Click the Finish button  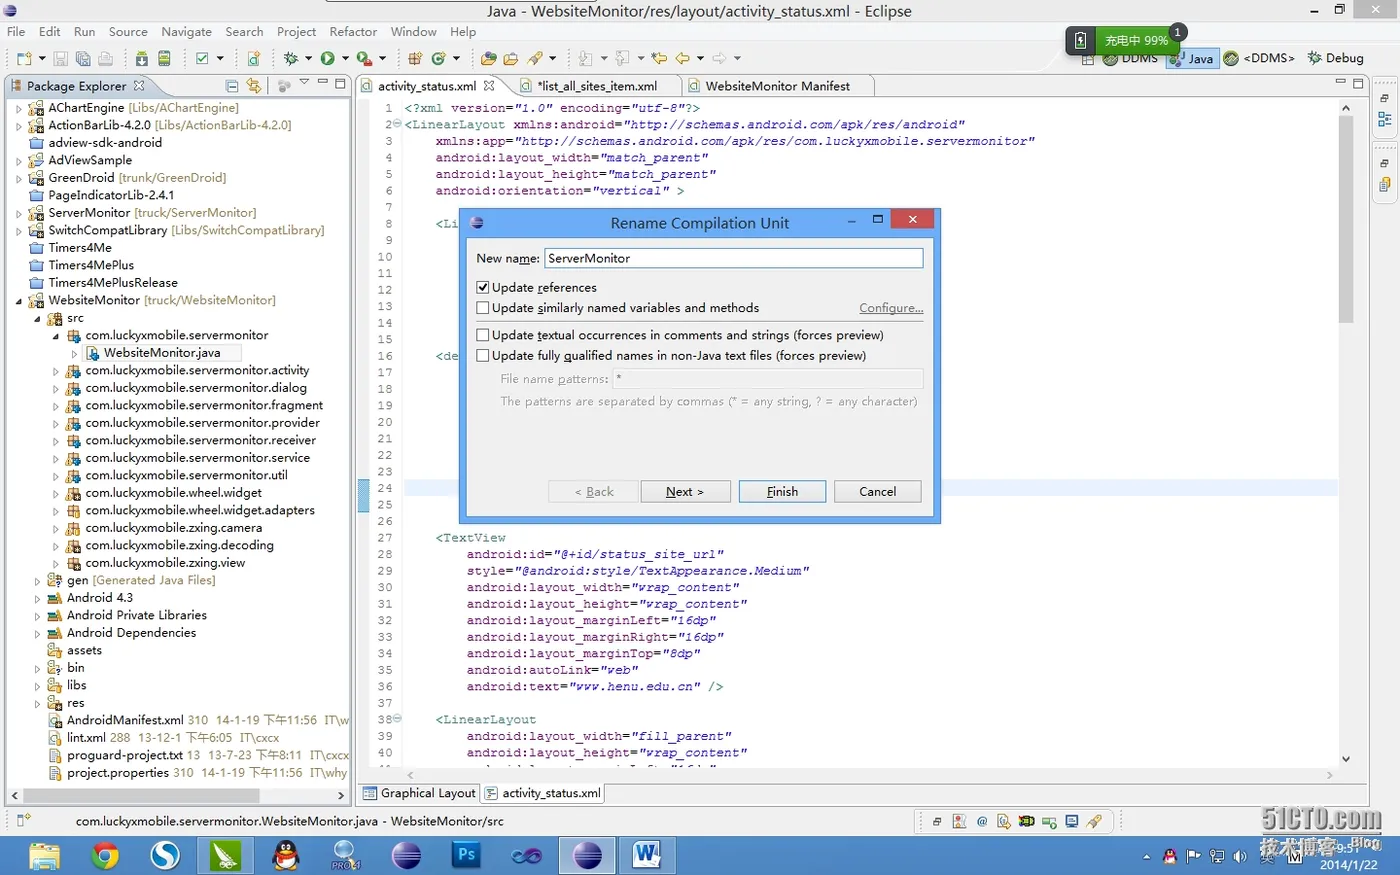click(782, 492)
